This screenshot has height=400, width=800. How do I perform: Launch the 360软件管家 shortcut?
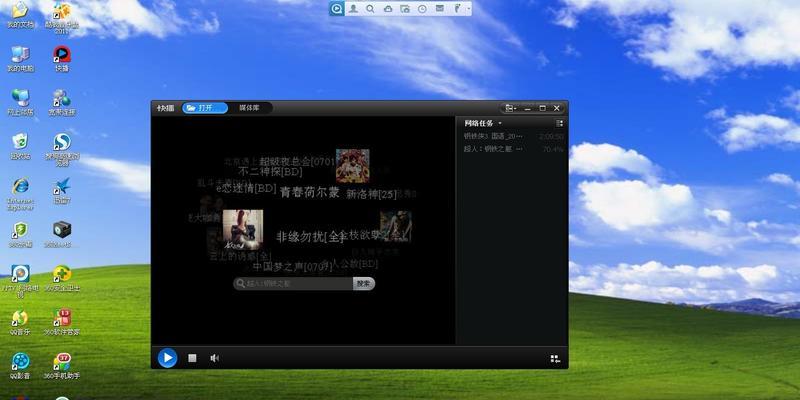click(62, 322)
